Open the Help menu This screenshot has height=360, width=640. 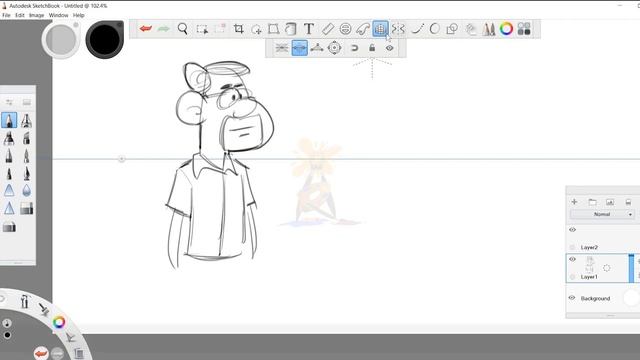78,15
